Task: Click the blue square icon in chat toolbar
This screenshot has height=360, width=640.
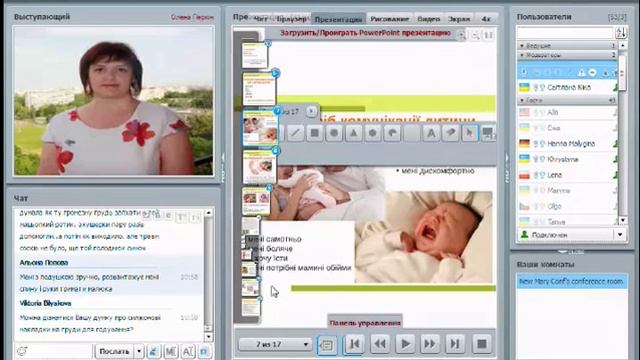Action: tap(205, 351)
